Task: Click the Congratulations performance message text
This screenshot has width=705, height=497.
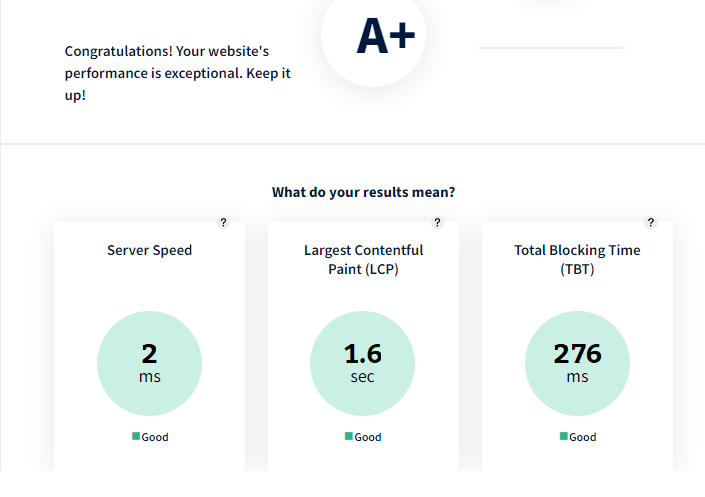Action: tap(178, 73)
